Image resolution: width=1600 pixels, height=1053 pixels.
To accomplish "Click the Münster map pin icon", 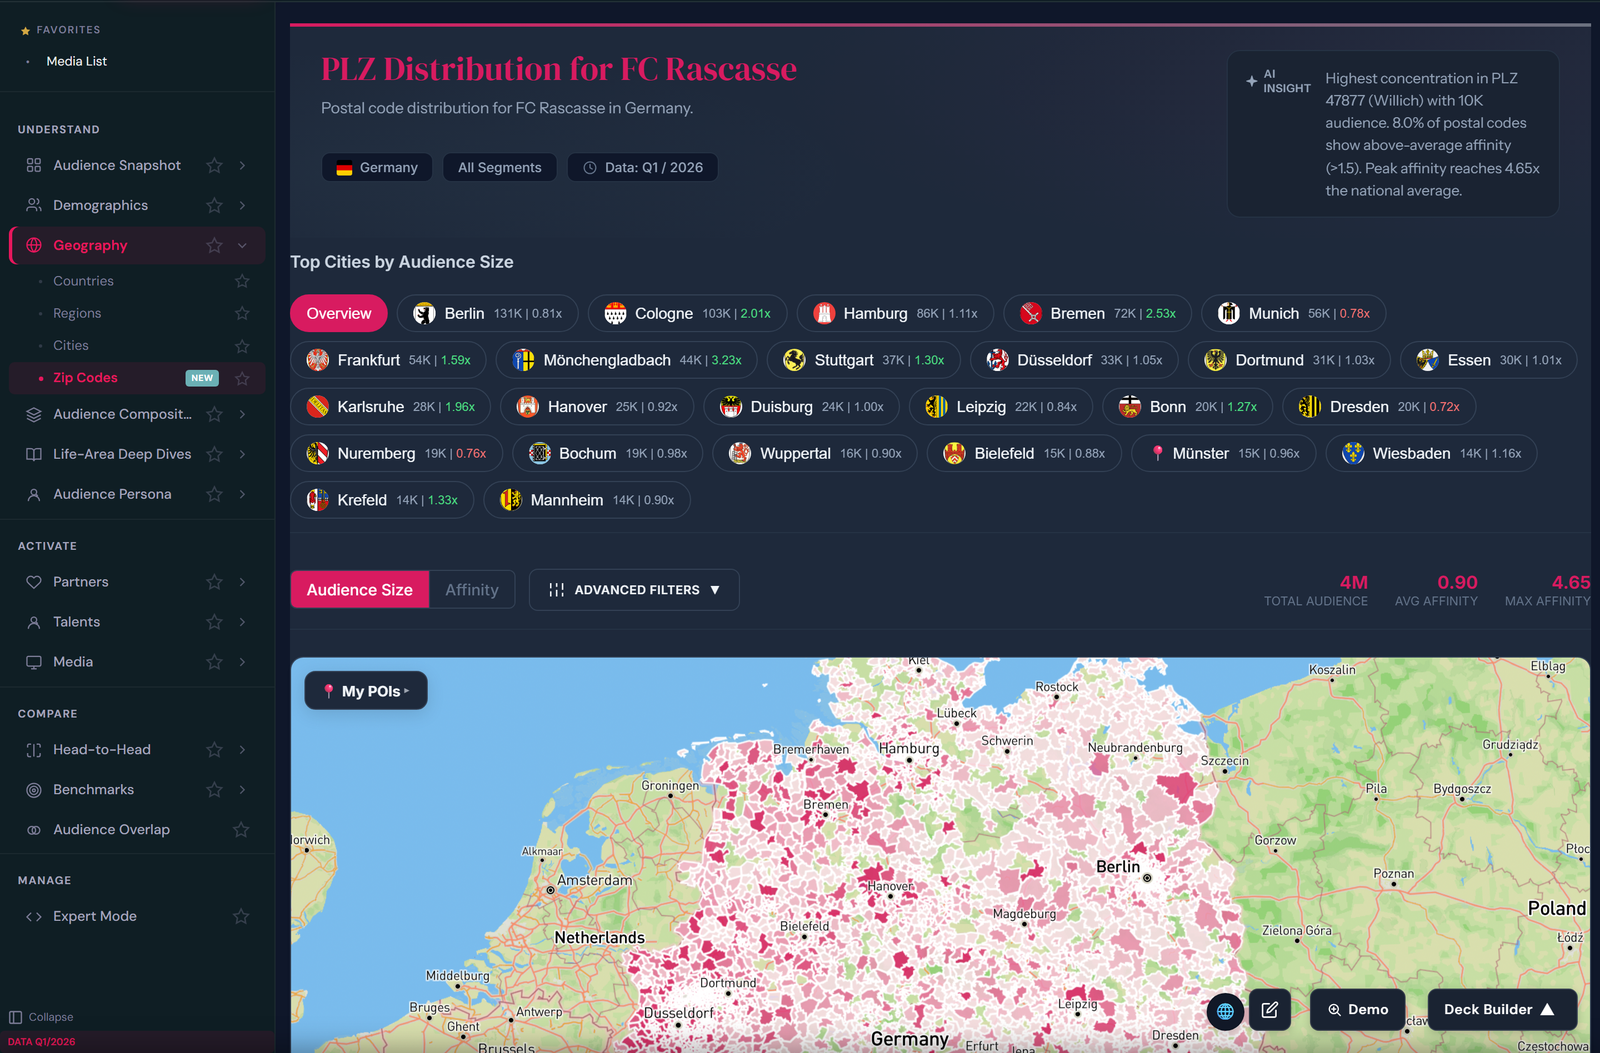I will click(1157, 453).
